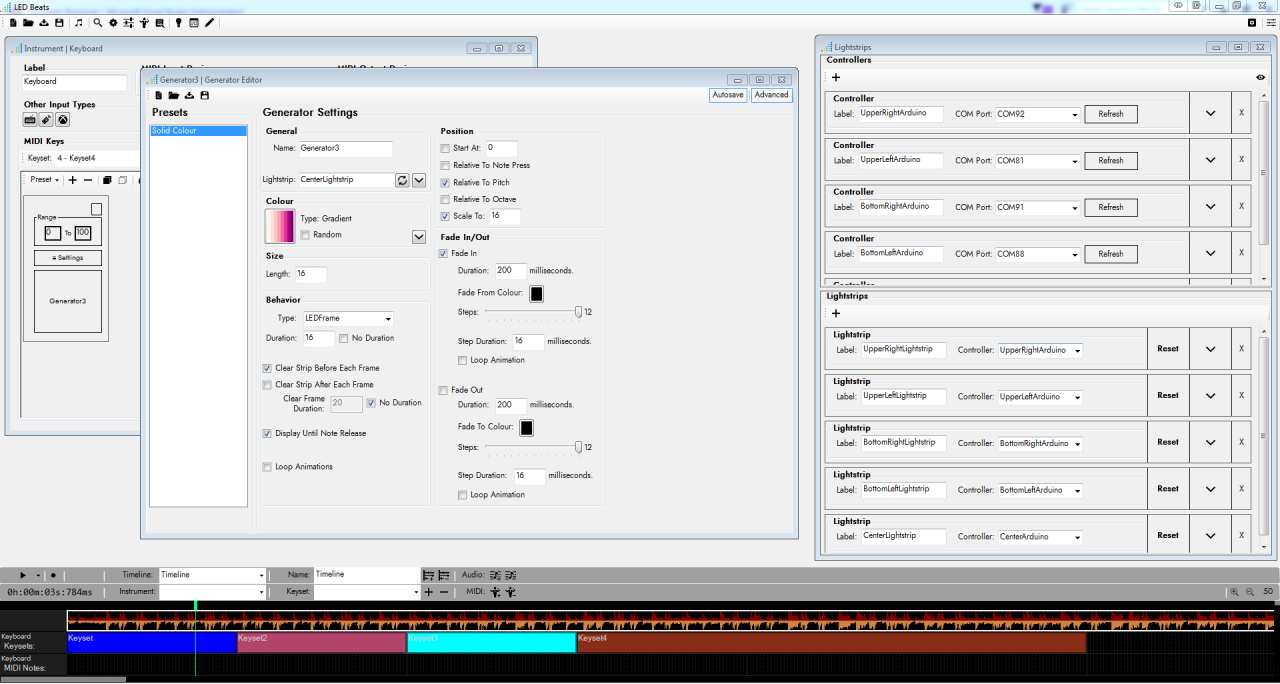Open the Settings button in Instrument window
The height and width of the screenshot is (684, 1280).
coord(67,258)
